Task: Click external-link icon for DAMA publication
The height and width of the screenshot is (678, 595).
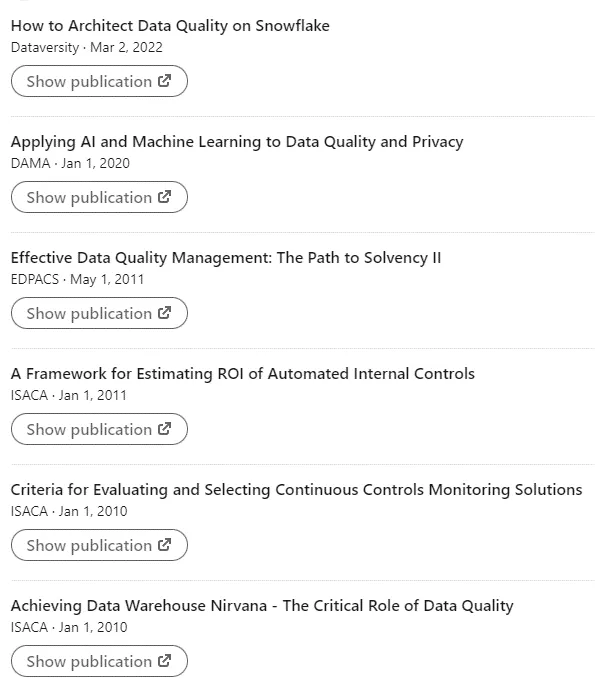Action: [164, 197]
